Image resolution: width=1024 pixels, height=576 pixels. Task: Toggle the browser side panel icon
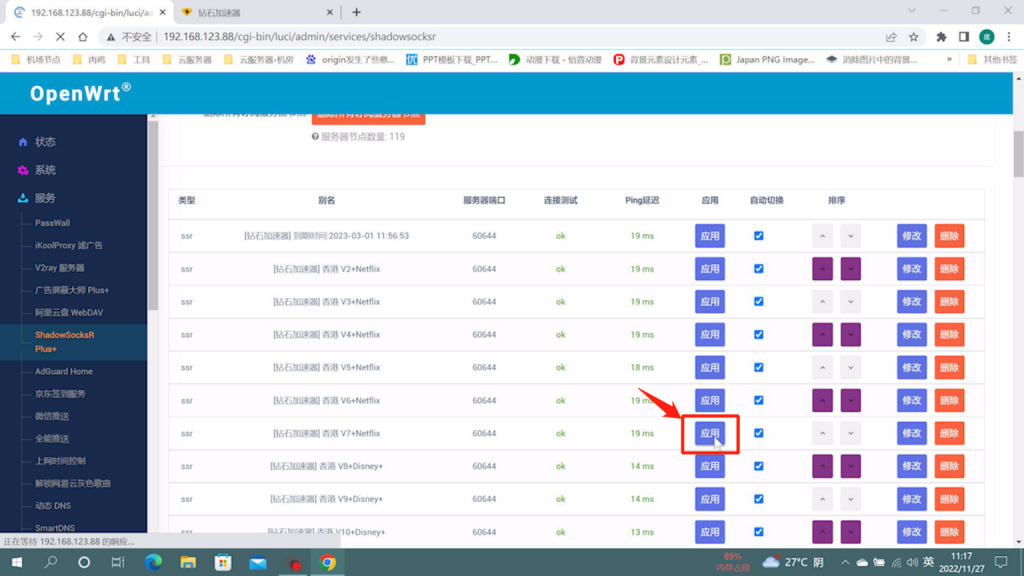(964, 37)
